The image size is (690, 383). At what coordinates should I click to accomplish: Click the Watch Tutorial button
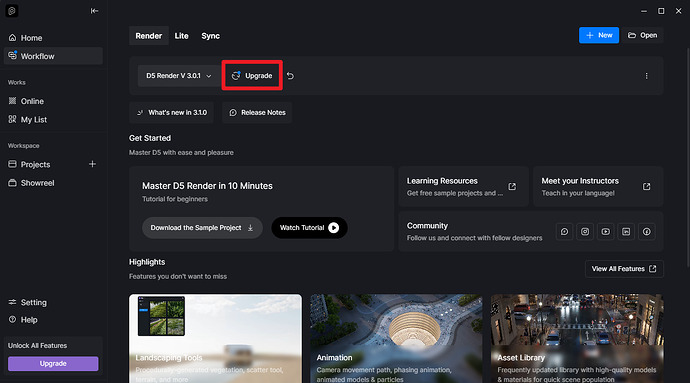pos(309,228)
